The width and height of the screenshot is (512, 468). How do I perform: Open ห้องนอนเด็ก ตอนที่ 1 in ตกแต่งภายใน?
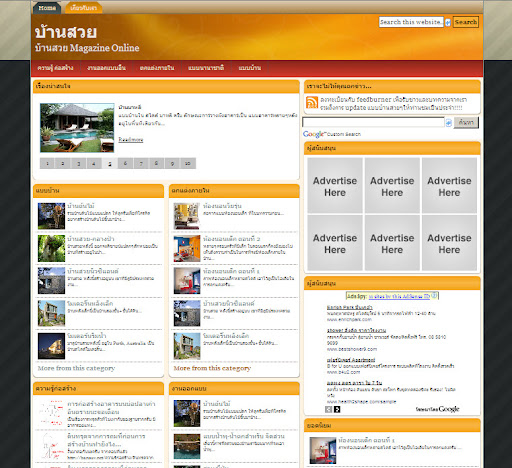[x=231, y=271]
